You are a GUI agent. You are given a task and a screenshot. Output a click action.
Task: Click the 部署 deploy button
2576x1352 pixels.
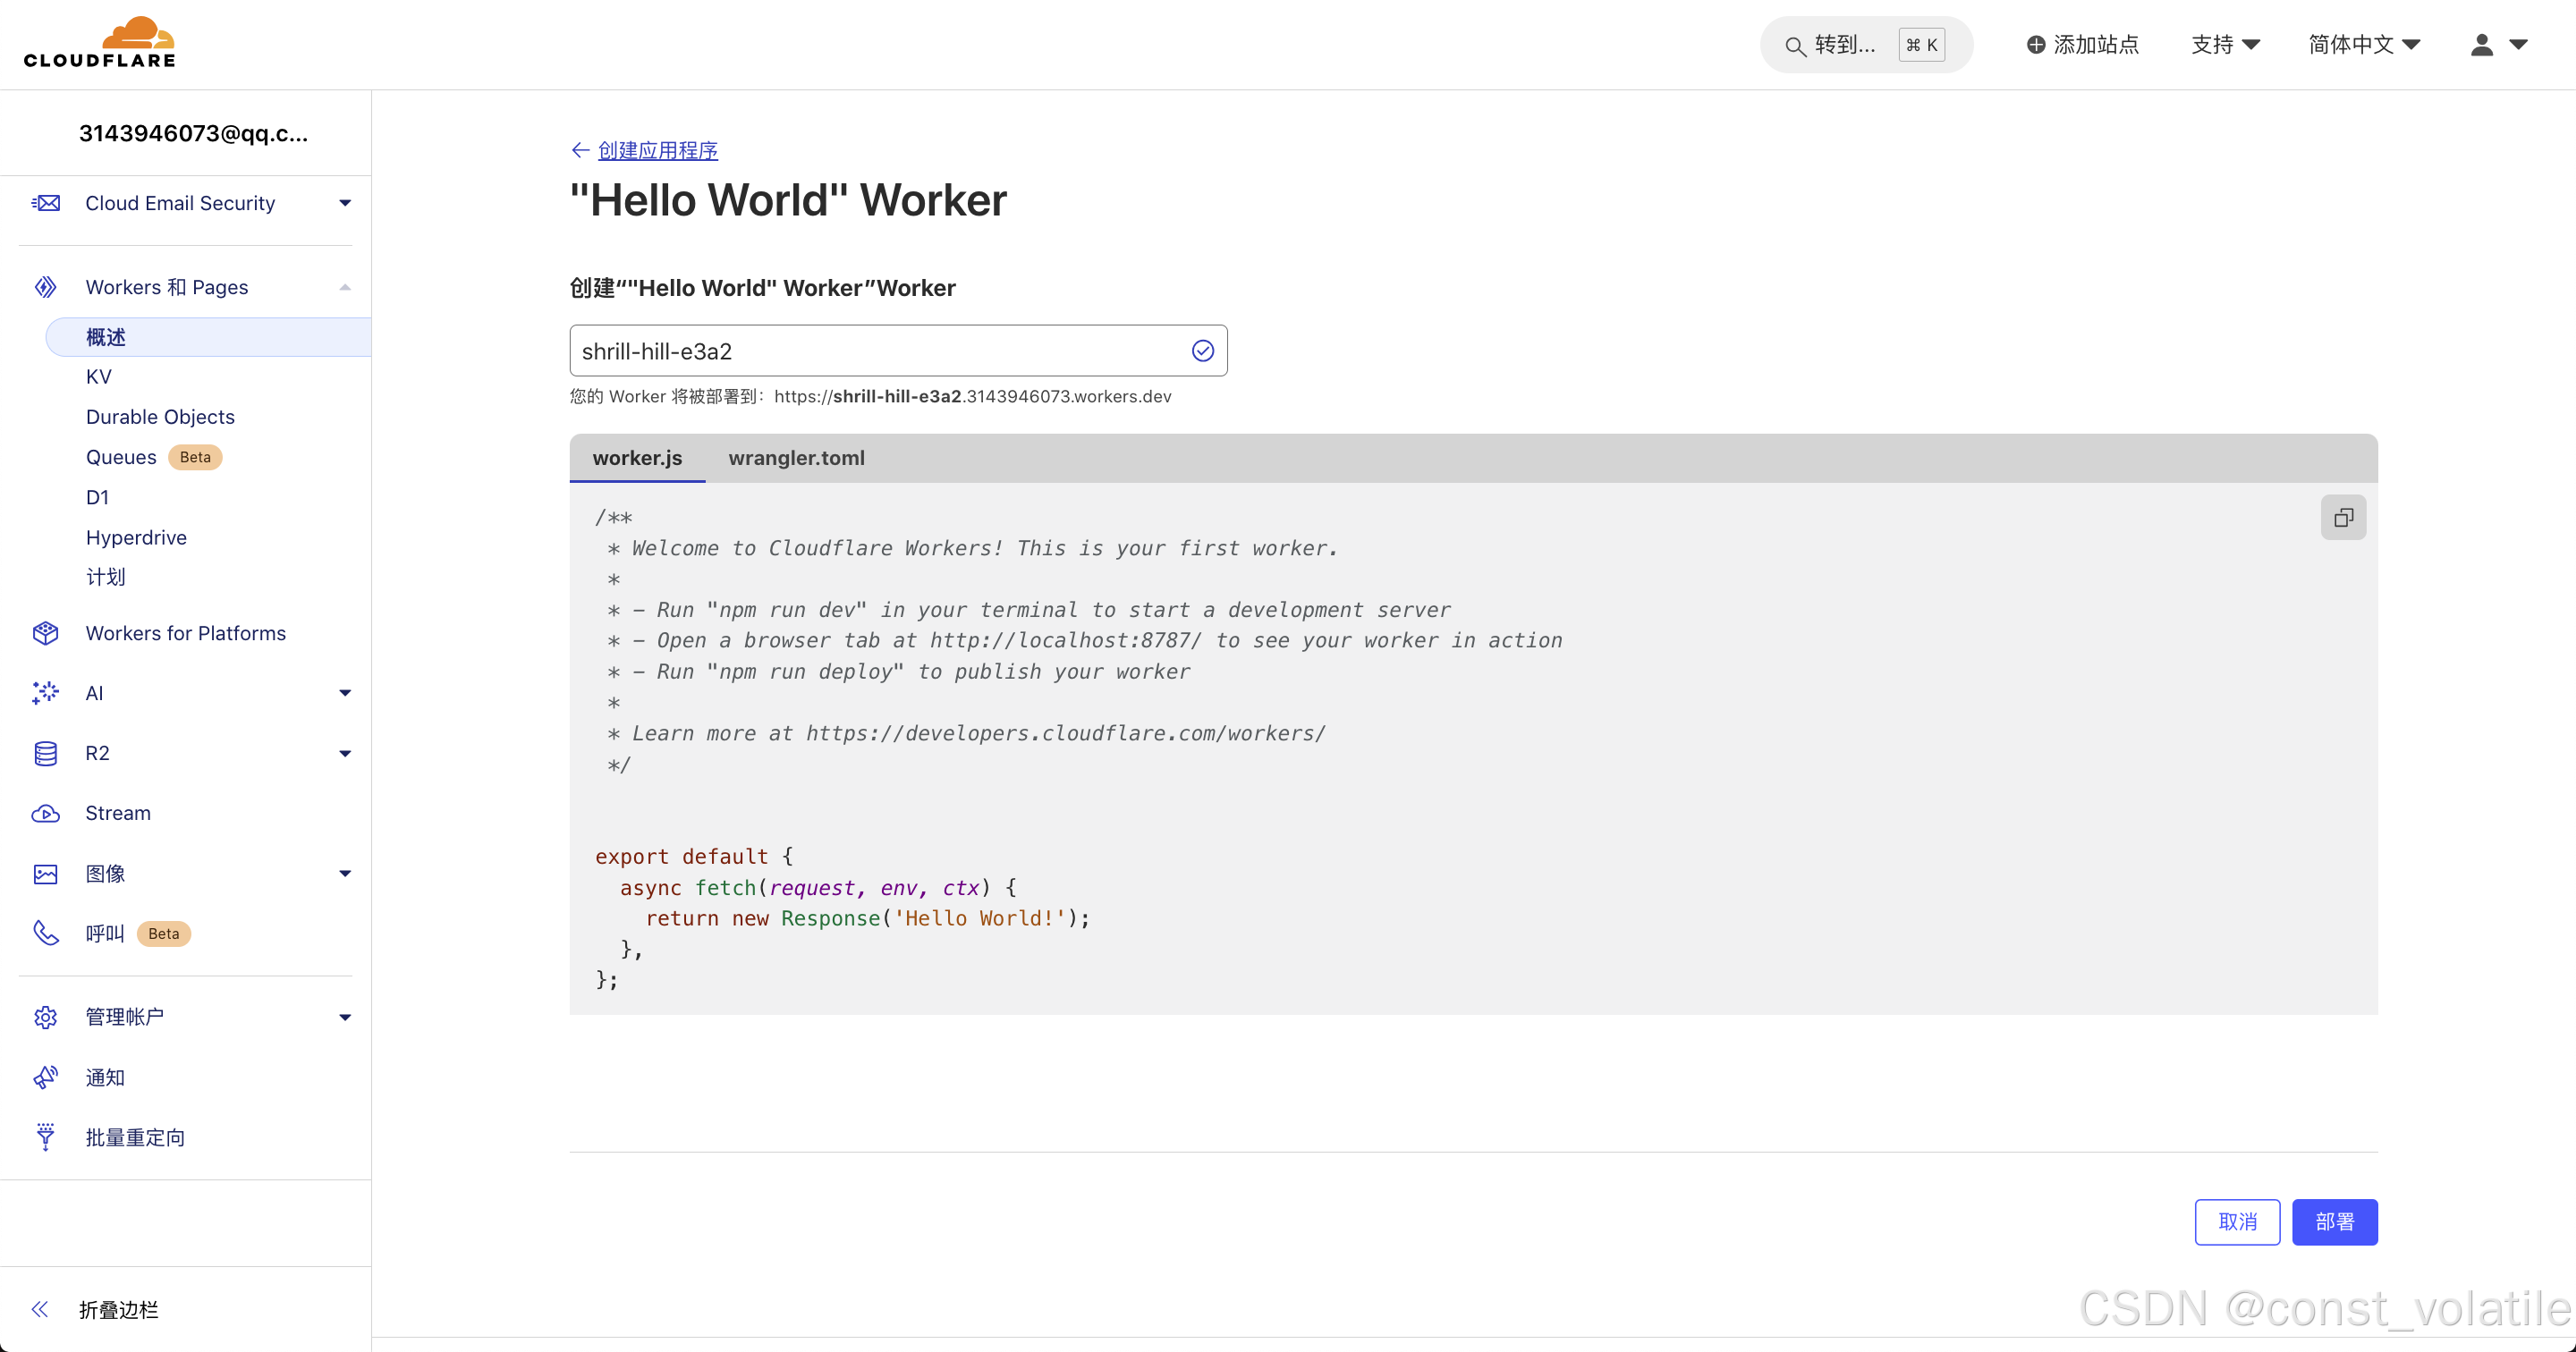[x=2335, y=1221]
